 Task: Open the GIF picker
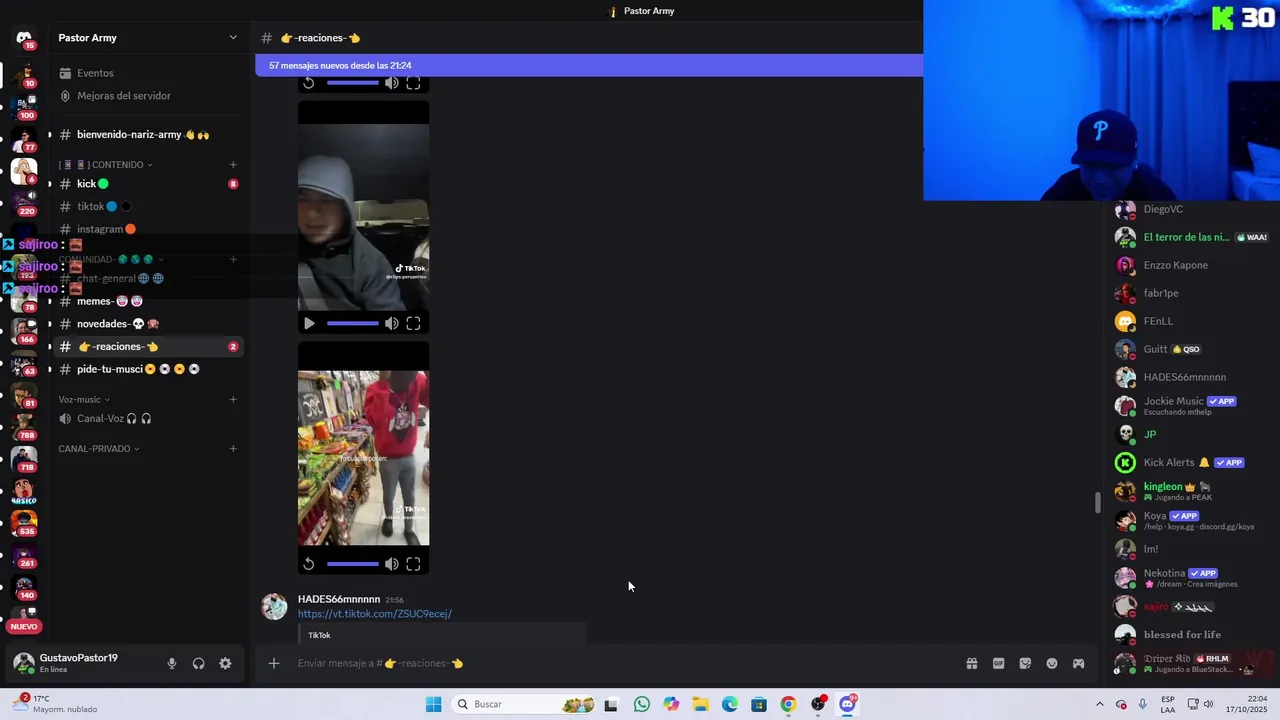998,663
